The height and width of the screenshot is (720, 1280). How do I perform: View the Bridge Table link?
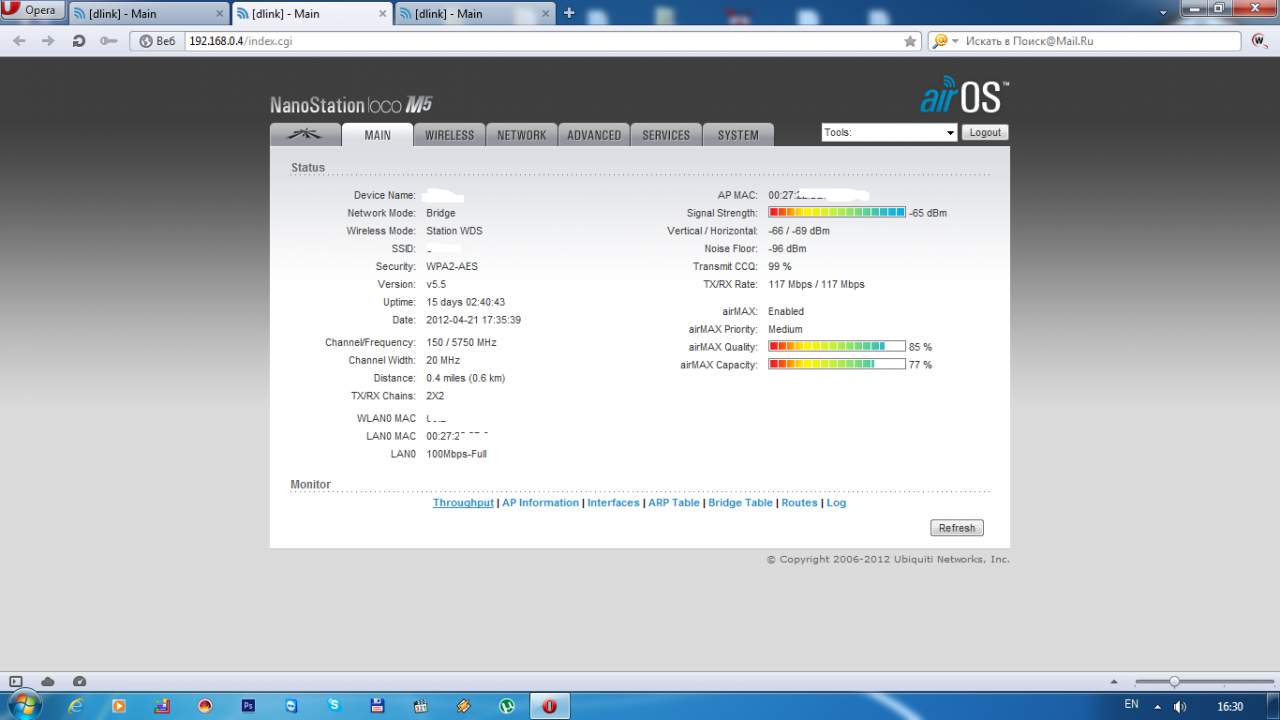pos(741,503)
